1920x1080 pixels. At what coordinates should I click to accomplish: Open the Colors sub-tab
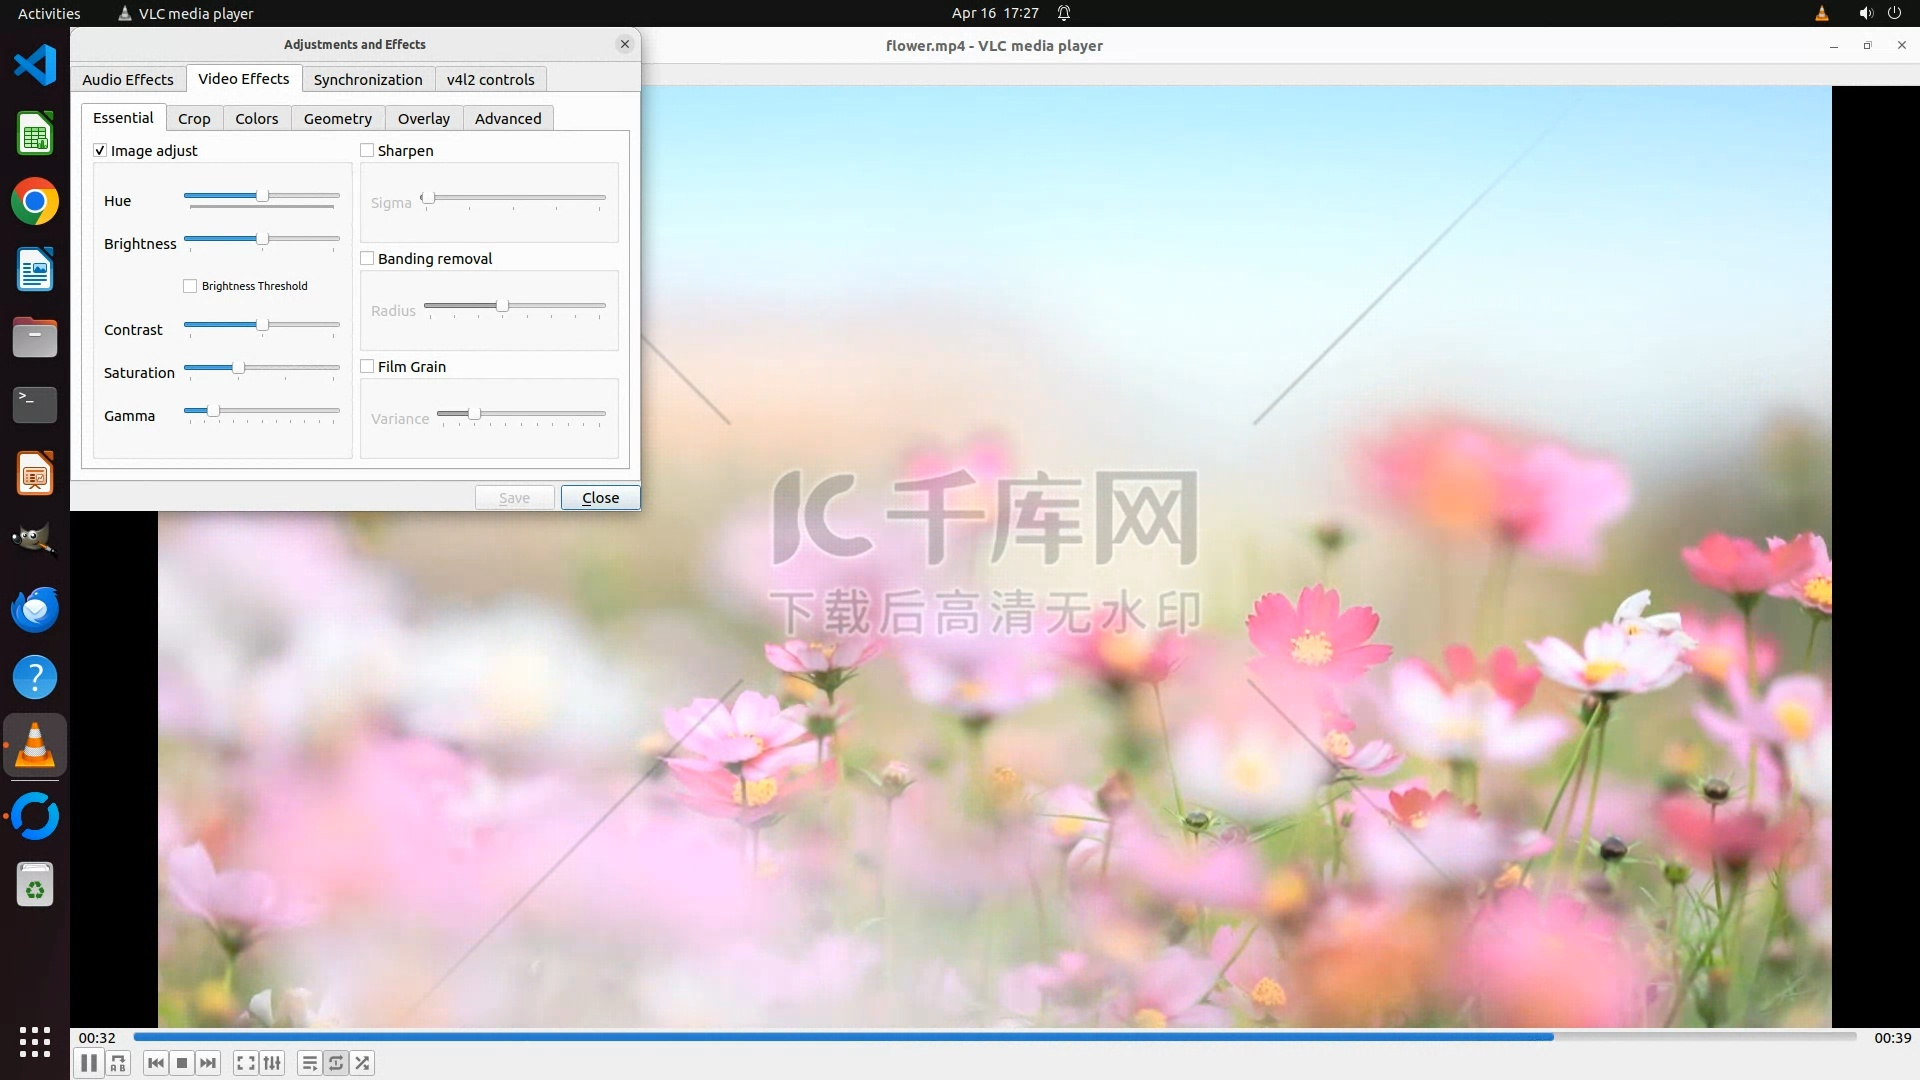point(256,118)
